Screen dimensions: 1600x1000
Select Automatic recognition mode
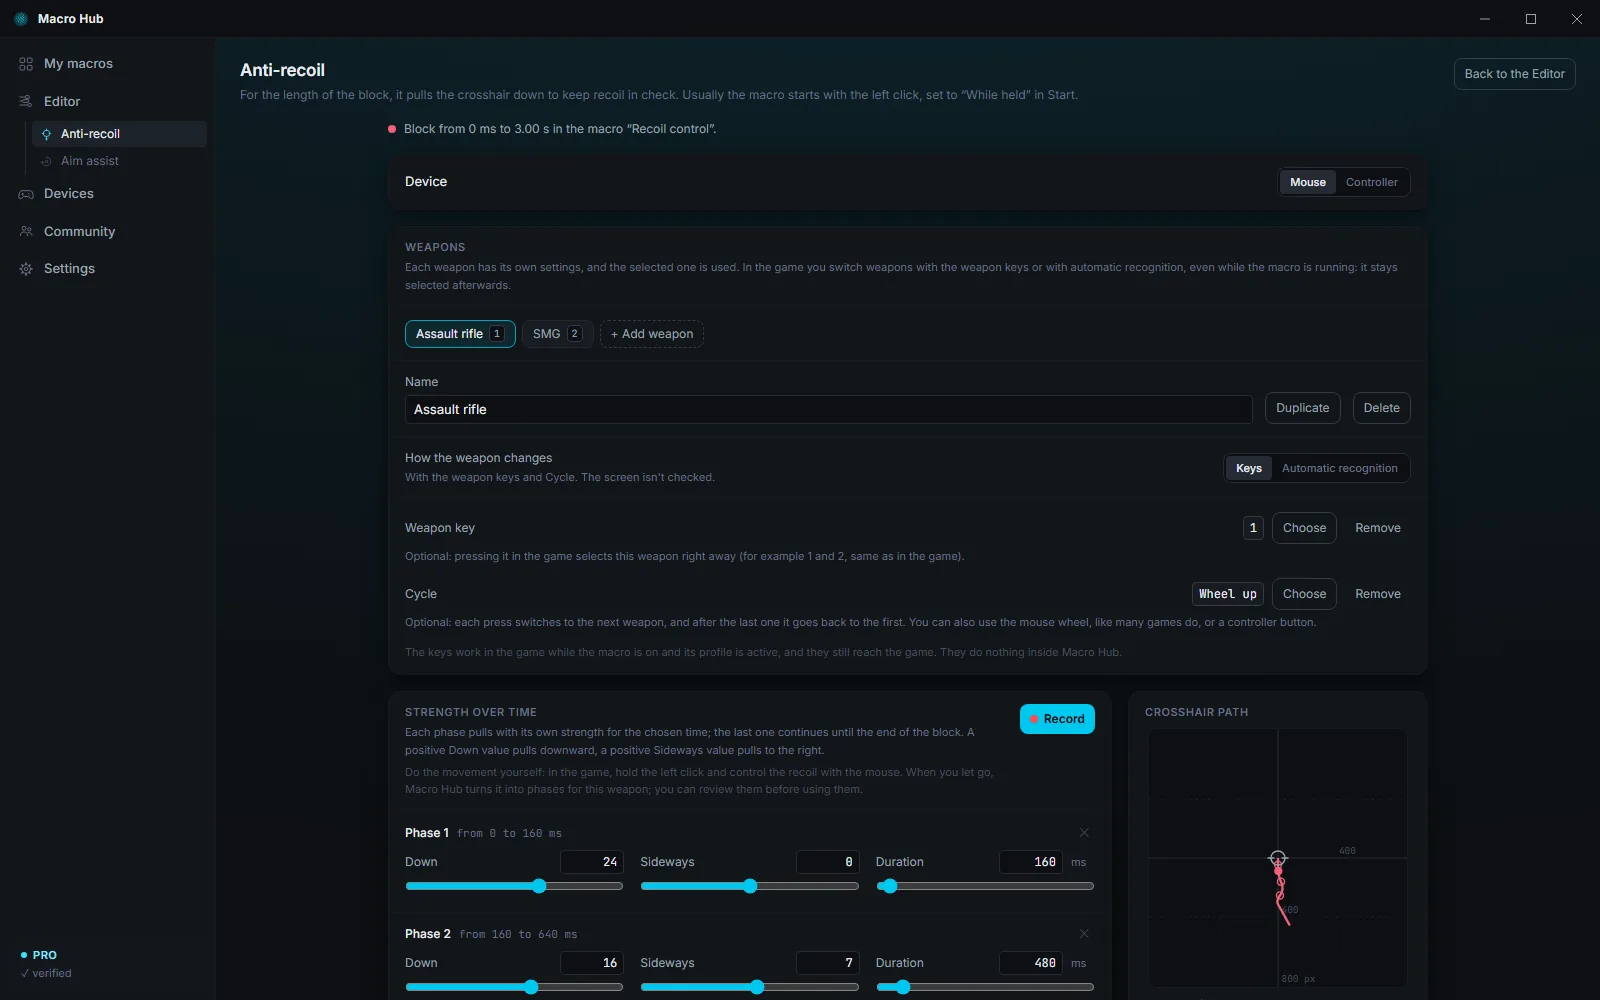[x=1340, y=468]
